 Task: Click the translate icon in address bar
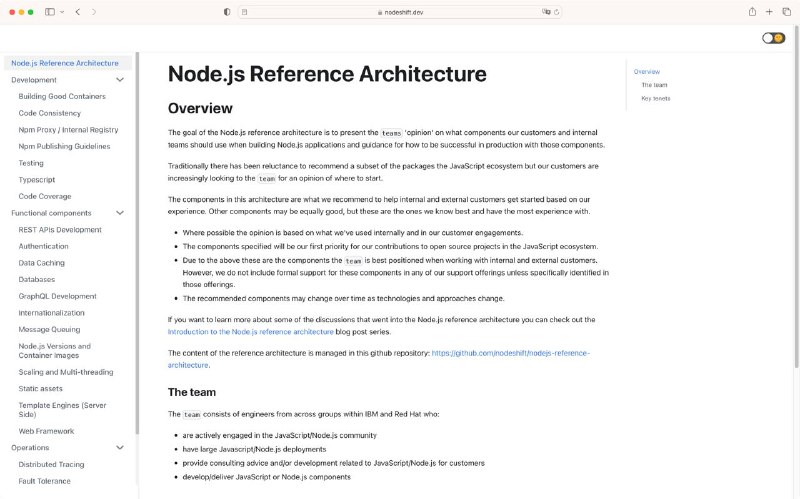pos(546,12)
